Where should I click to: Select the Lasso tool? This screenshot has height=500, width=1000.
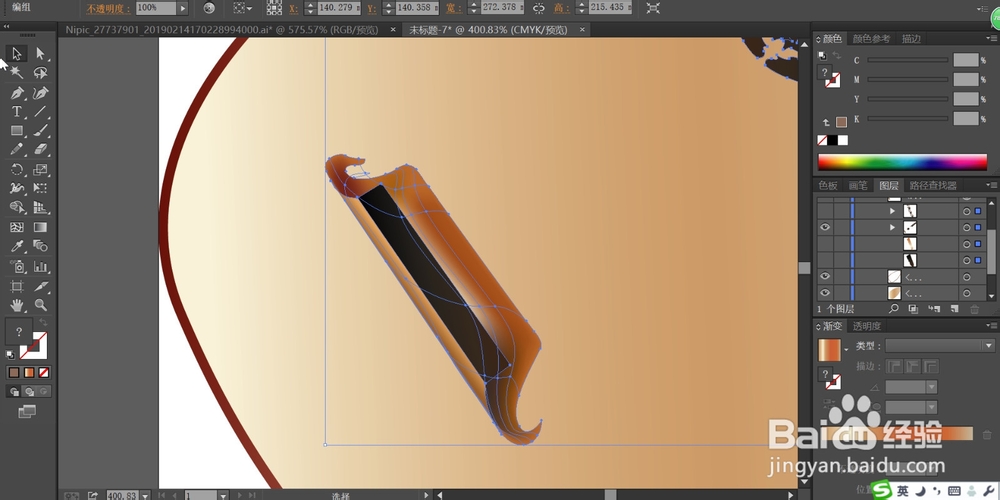point(40,73)
